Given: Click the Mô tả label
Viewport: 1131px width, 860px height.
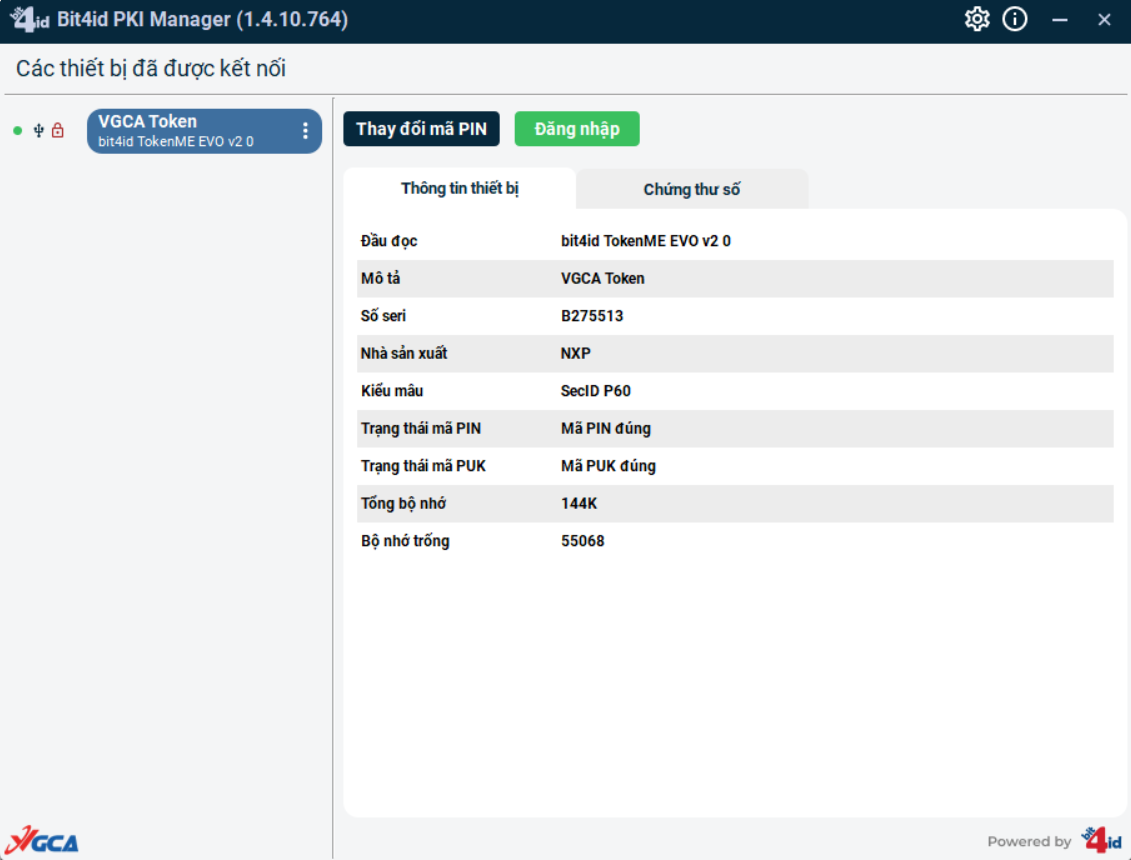Looking at the screenshot, I should pyautogui.click(x=380, y=278).
